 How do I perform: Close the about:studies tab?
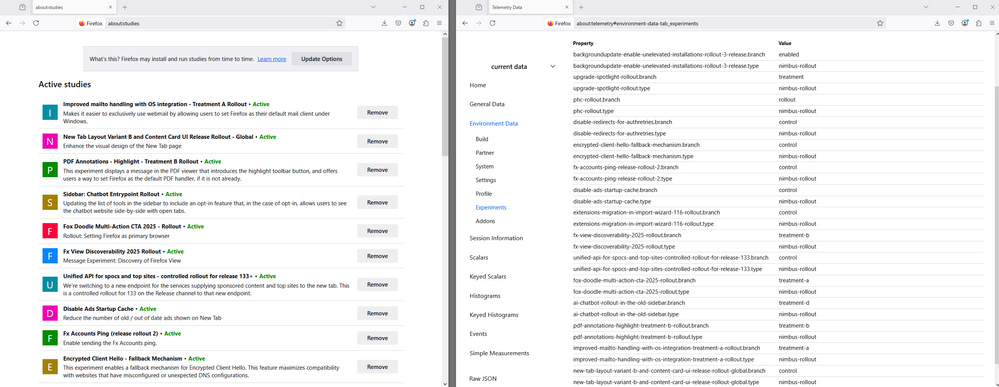click(x=110, y=7)
